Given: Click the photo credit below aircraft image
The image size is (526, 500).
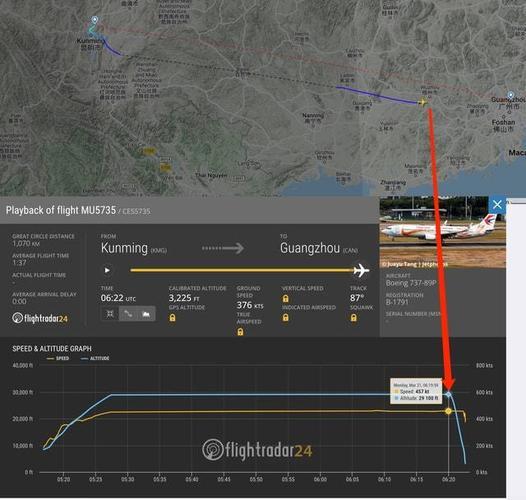Looking at the screenshot, I should 414,264.
